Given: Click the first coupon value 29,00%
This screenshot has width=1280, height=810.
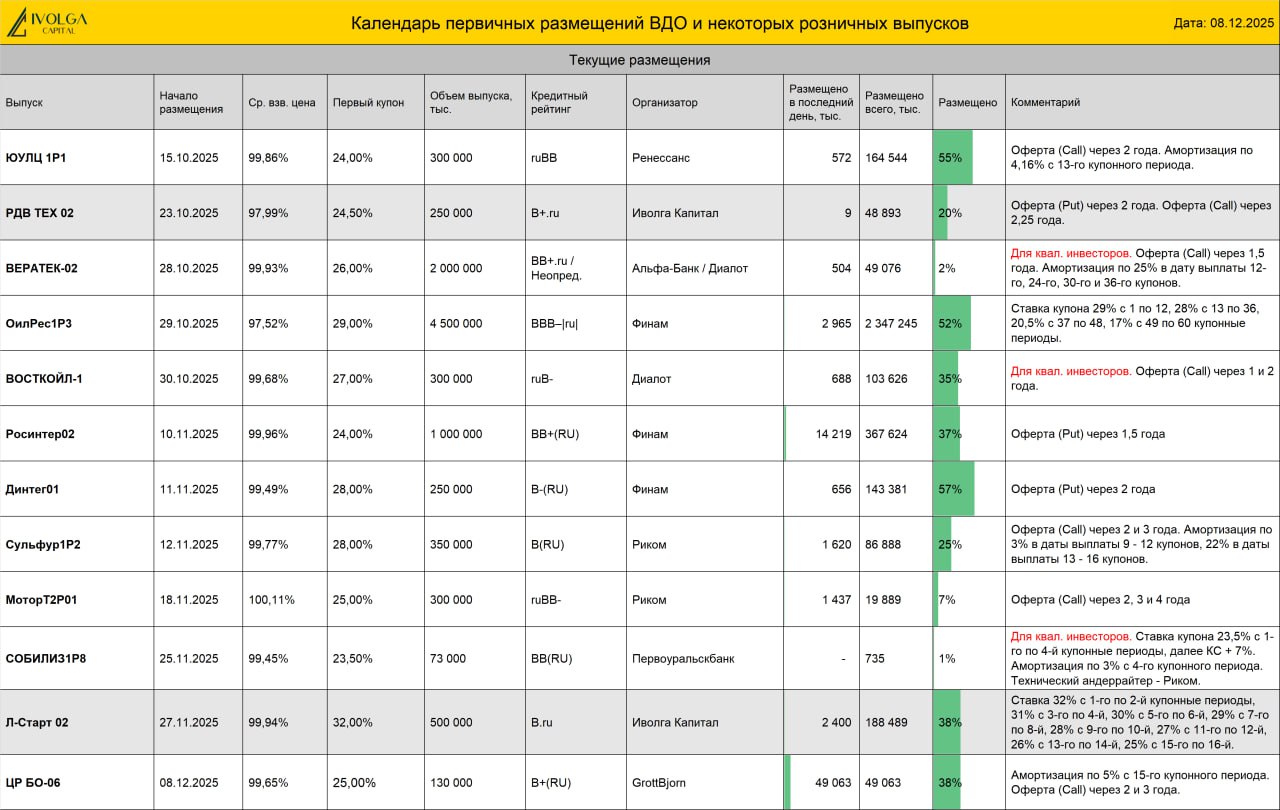Looking at the screenshot, I should [353, 323].
